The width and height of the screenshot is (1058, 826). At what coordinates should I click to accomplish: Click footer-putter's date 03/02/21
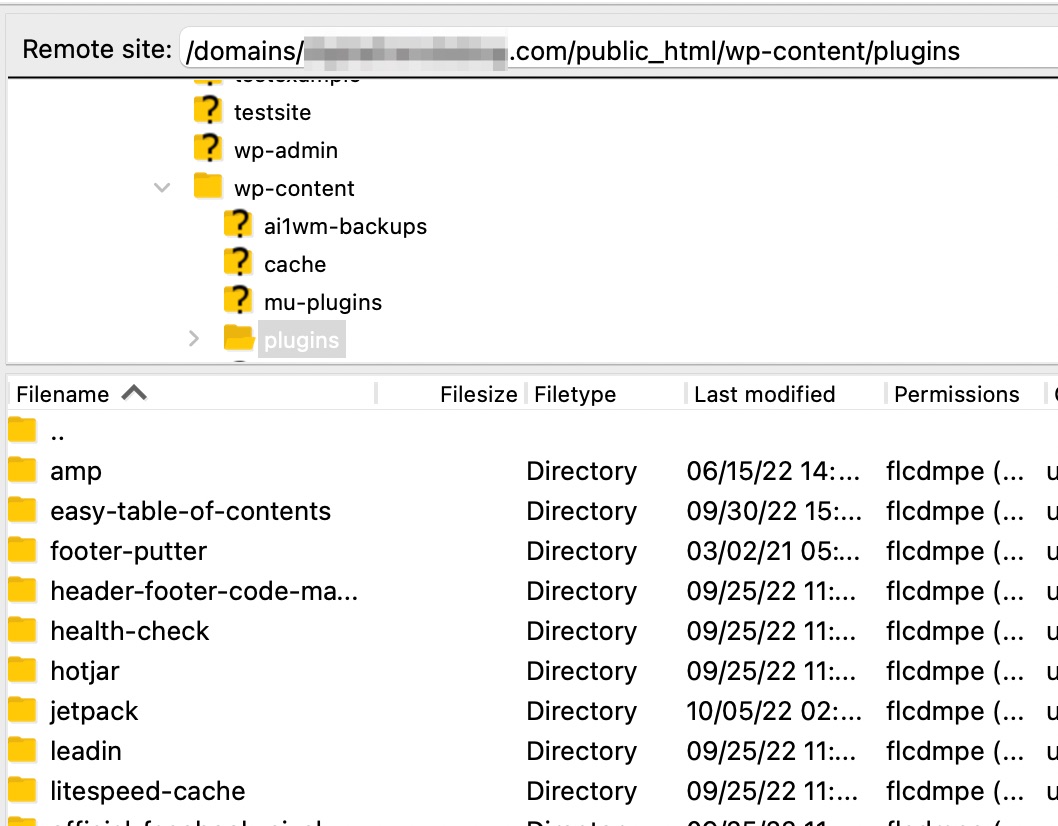coord(773,551)
